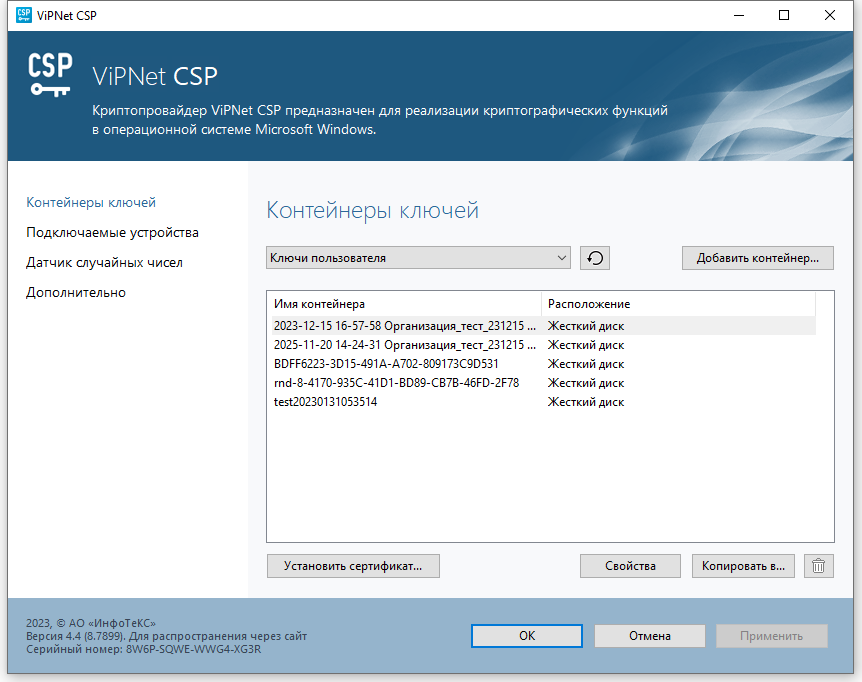Open the Дополнительно section
Image resolution: width=862 pixels, height=682 pixels.
76,292
